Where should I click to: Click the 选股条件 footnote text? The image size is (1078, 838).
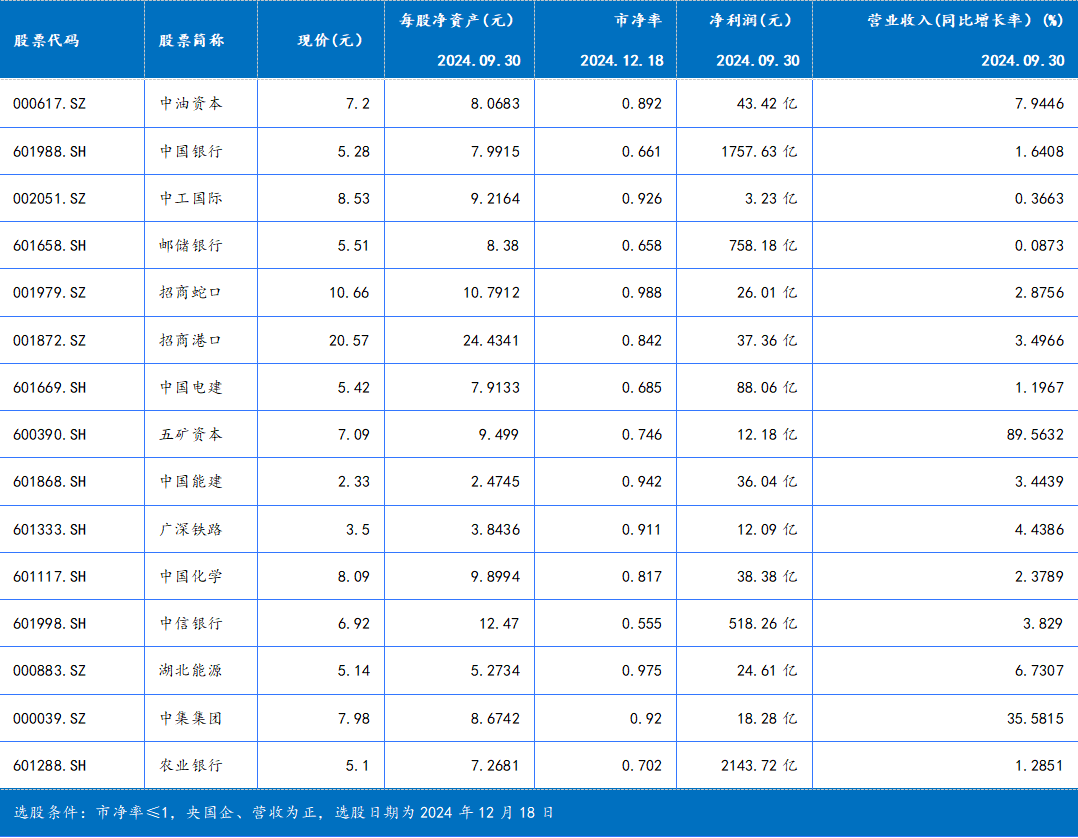pyautogui.click(x=284, y=813)
